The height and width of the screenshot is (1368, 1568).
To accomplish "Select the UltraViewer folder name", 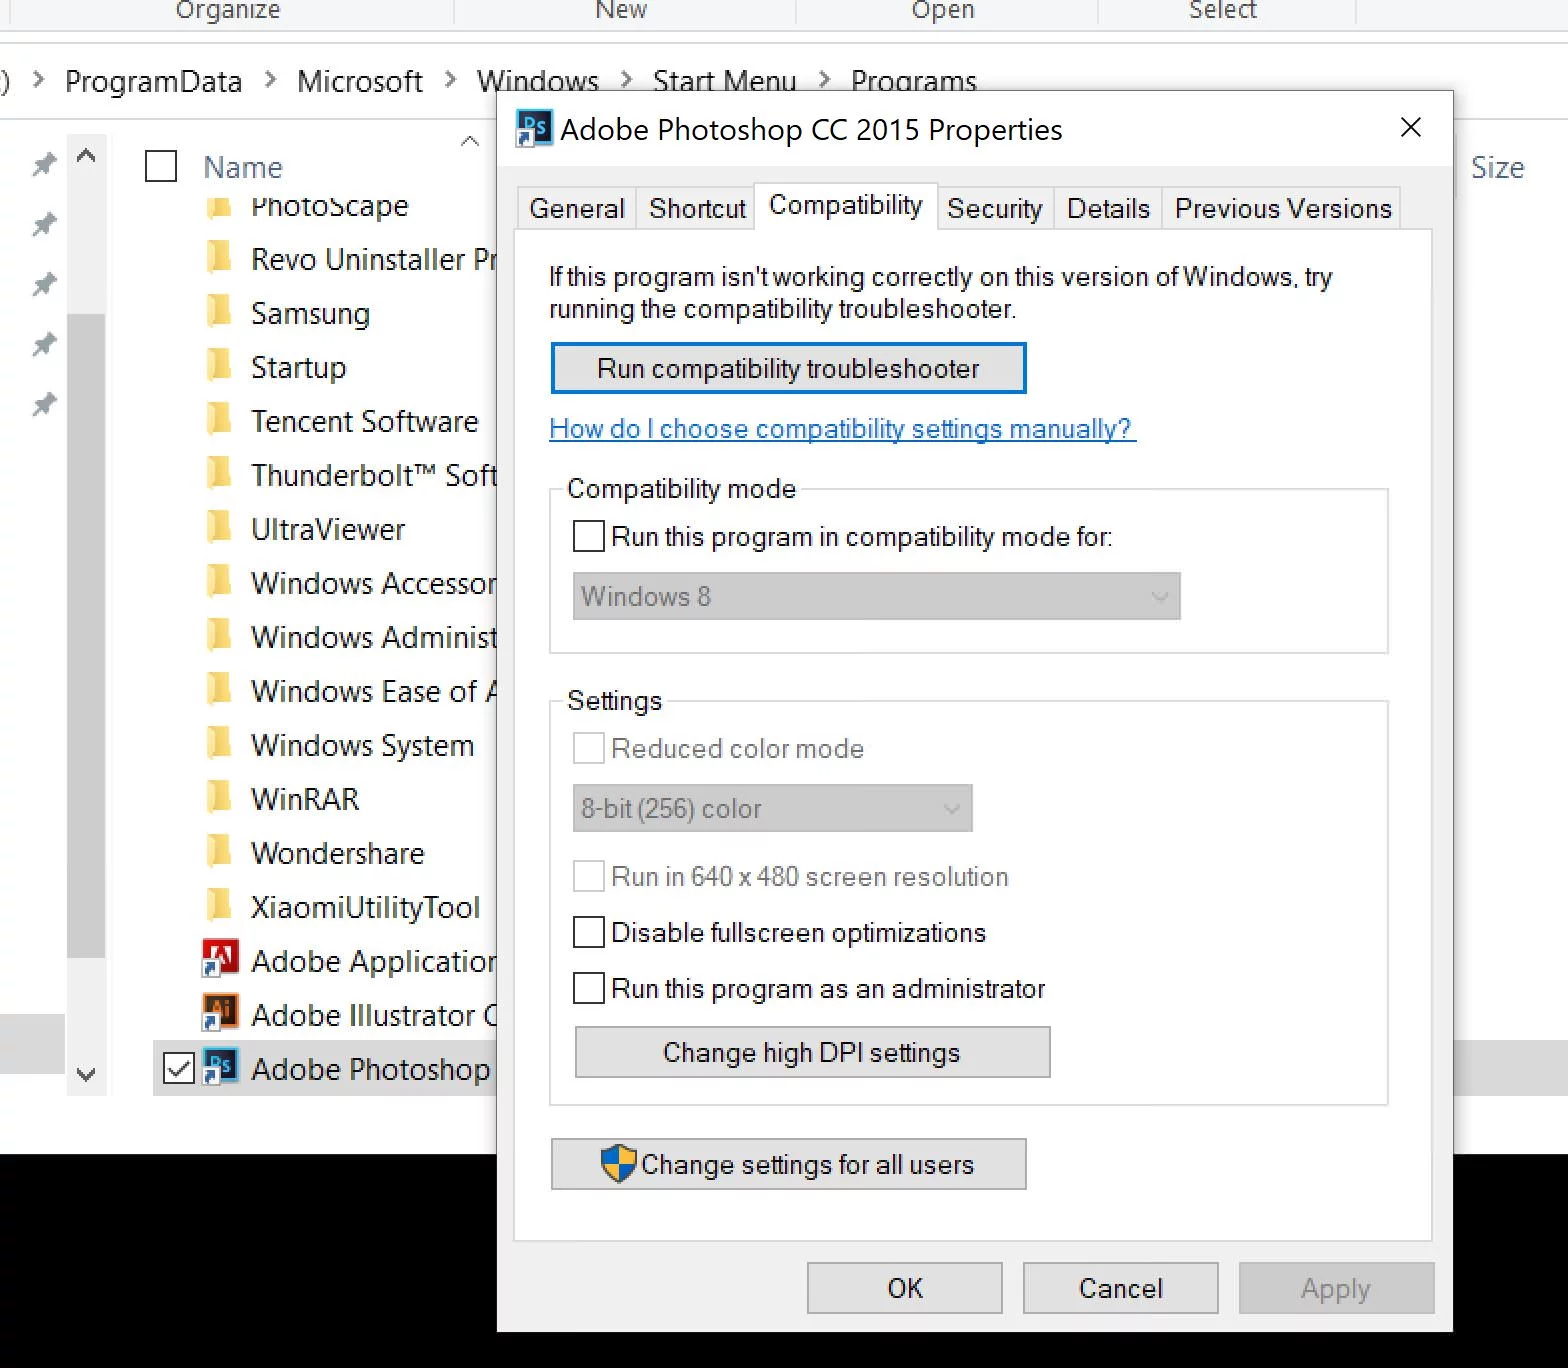I will point(328,529).
